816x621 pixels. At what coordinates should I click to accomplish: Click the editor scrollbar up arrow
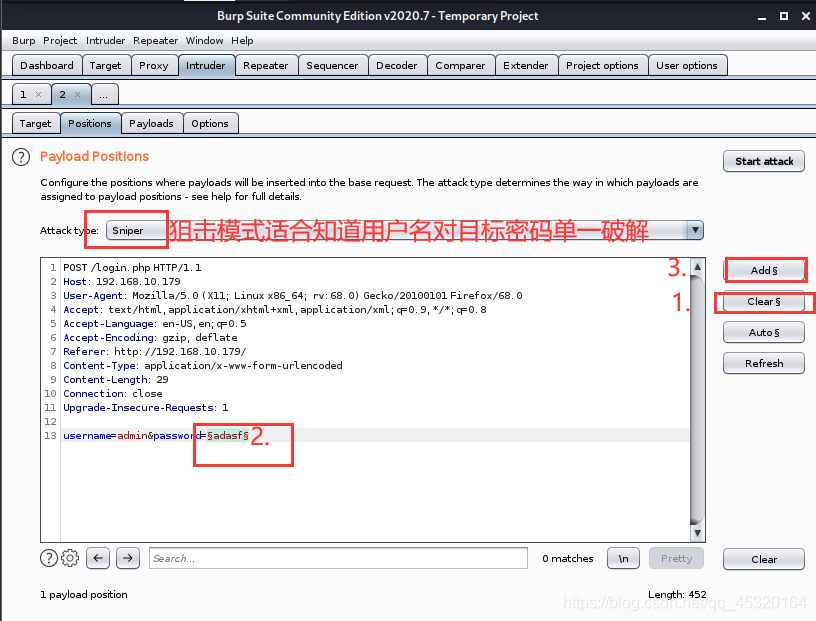click(x=697, y=267)
